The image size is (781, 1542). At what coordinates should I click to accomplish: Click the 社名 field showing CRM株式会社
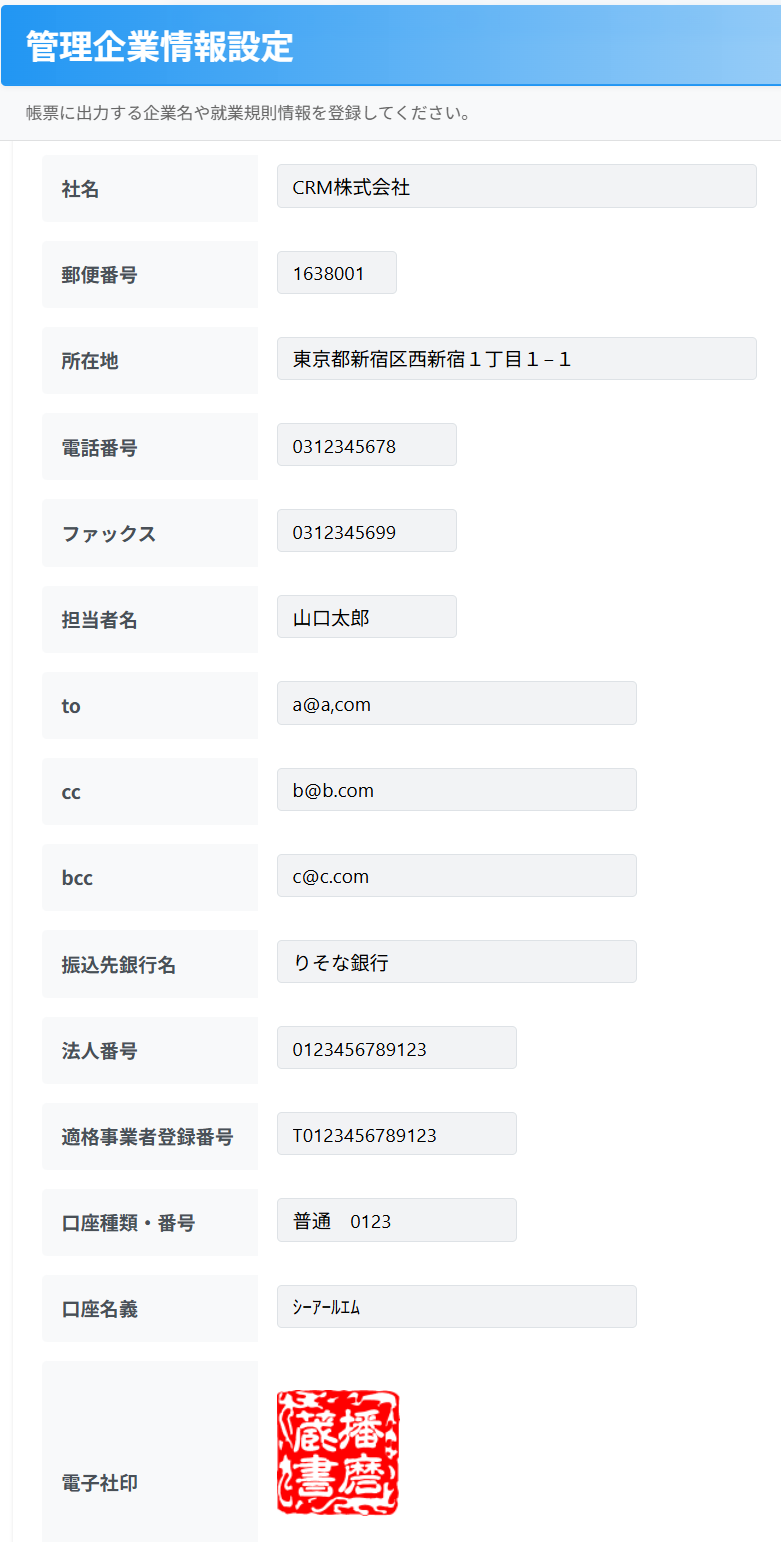point(516,186)
